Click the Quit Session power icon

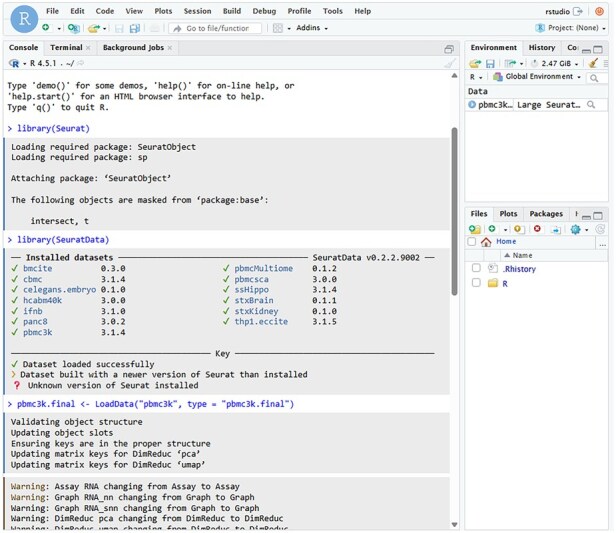pos(599,11)
